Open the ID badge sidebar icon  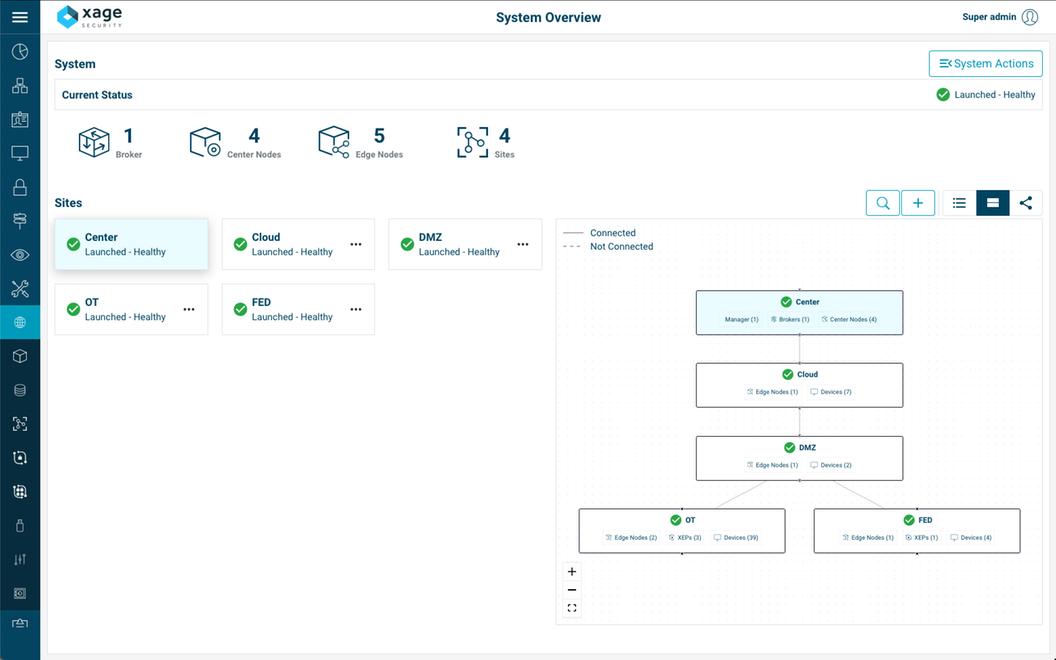(20, 119)
